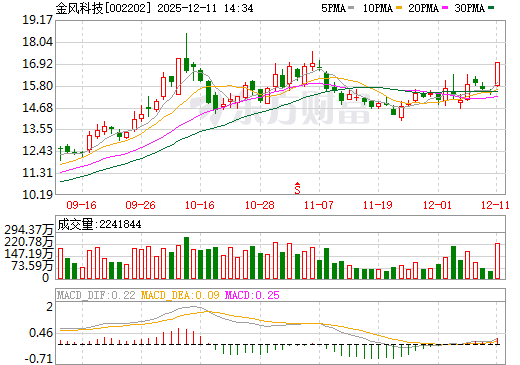Click the 220.78万 volume axis label

pyautogui.click(x=29, y=242)
